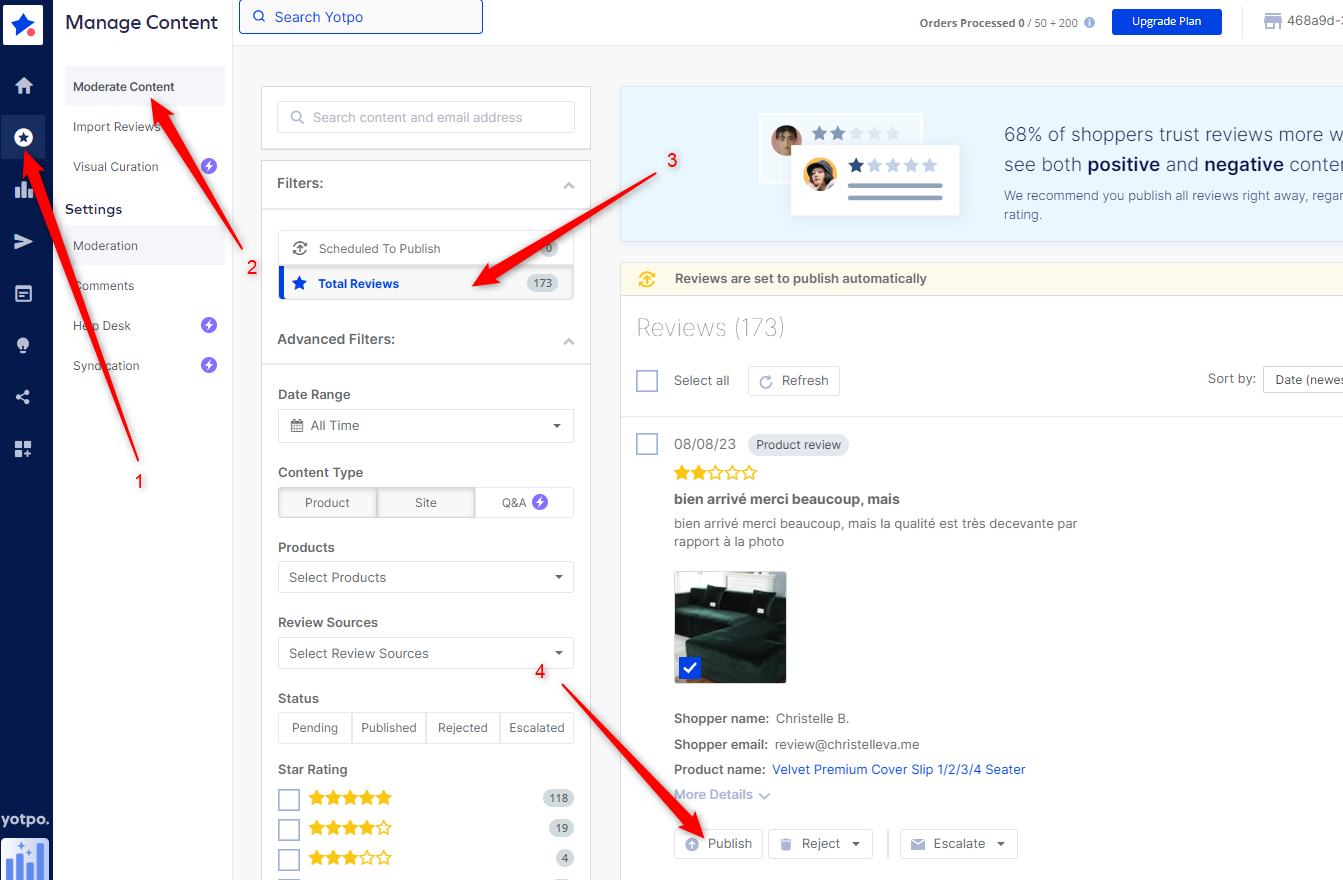Click the review's two-star rating
1343x880 pixels.
(715, 472)
